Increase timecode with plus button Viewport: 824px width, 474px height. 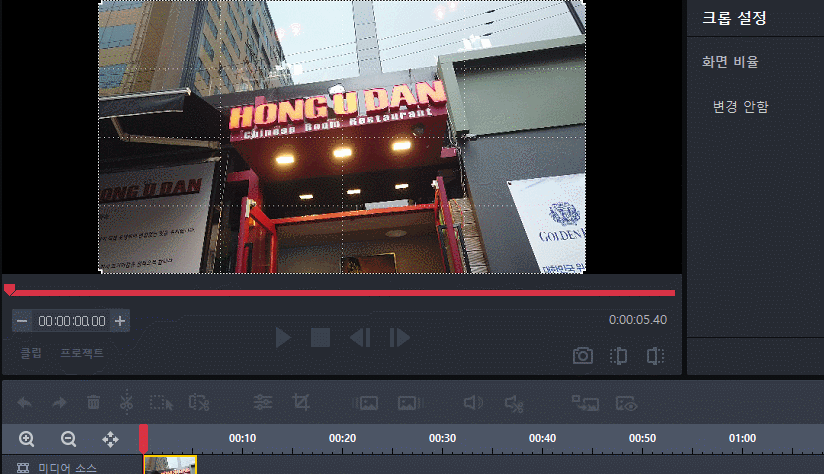[x=120, y=321]
